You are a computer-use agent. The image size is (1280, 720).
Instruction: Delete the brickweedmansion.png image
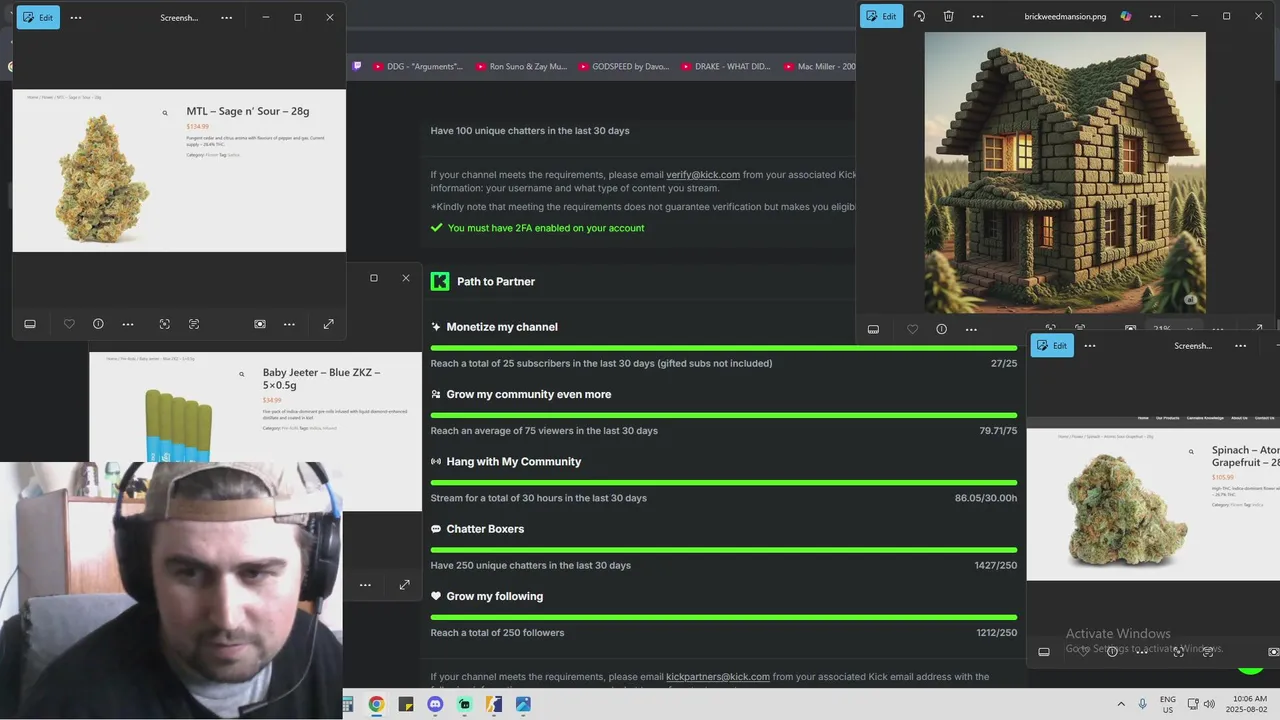948,16
